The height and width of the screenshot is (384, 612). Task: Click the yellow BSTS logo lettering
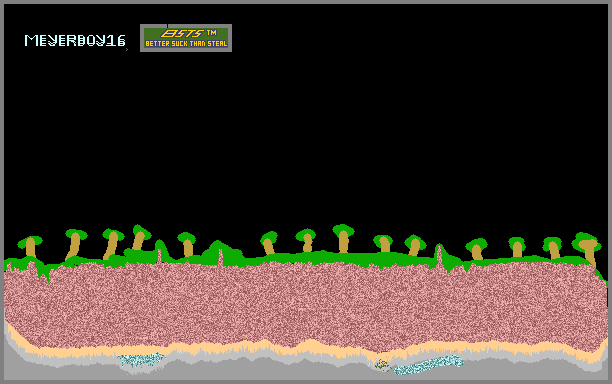(182, 33)
